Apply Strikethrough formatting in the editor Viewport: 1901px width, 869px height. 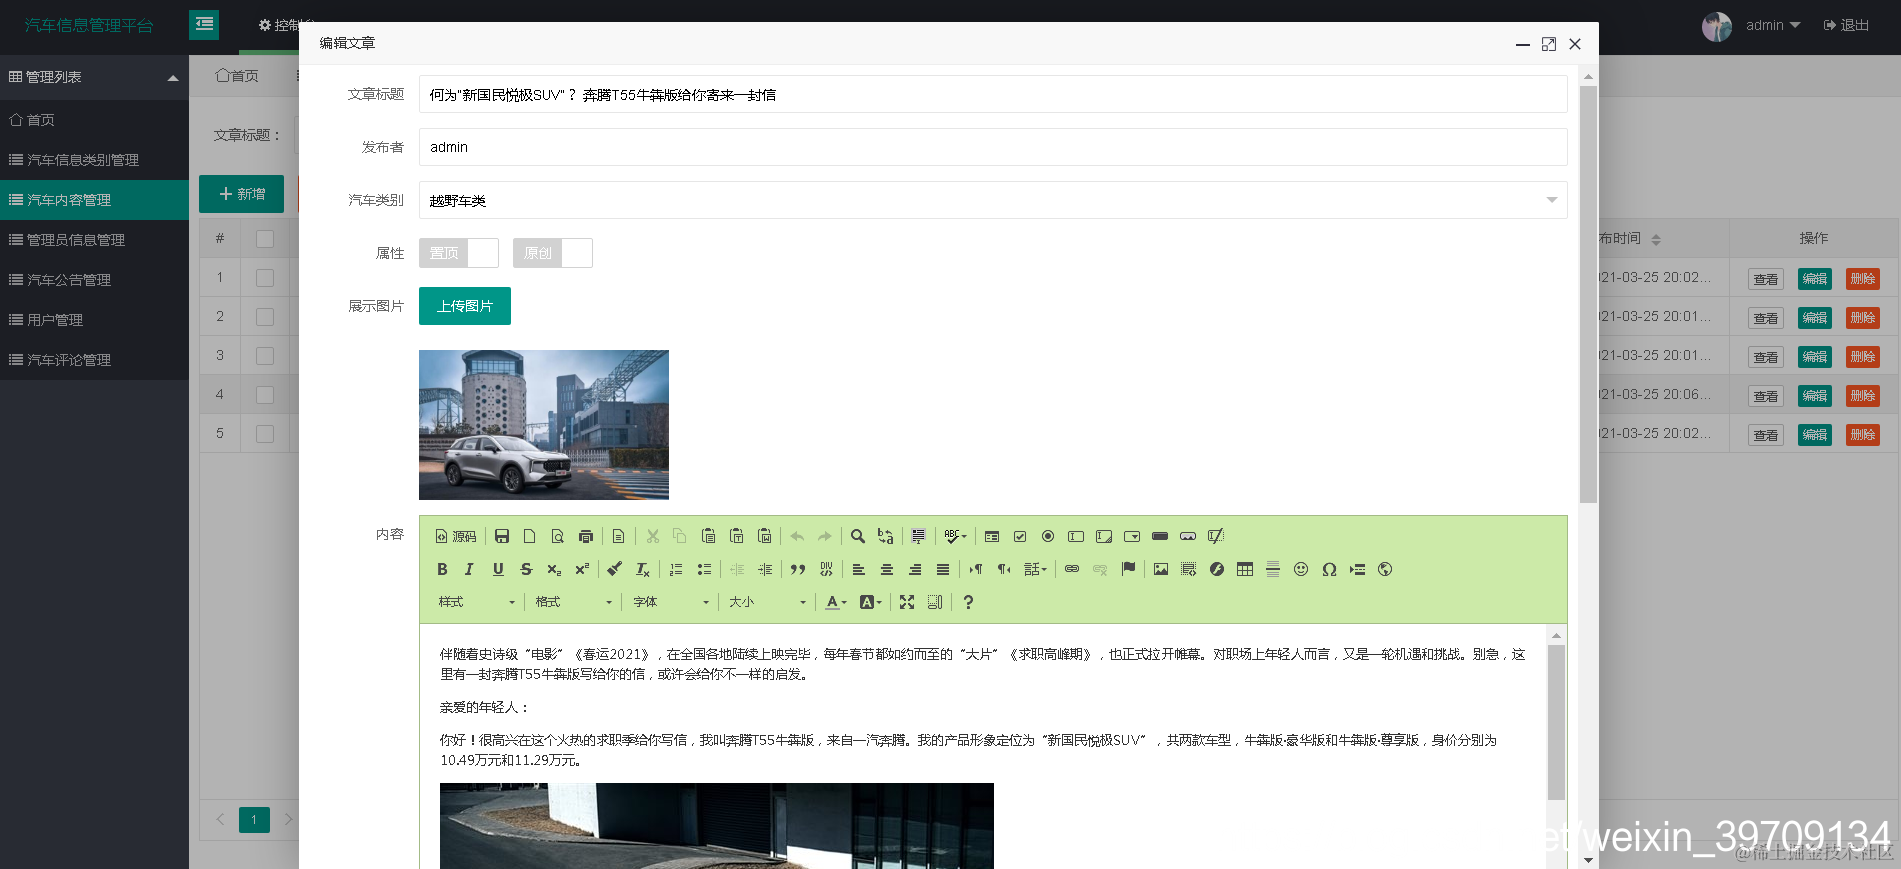point(526,570)
